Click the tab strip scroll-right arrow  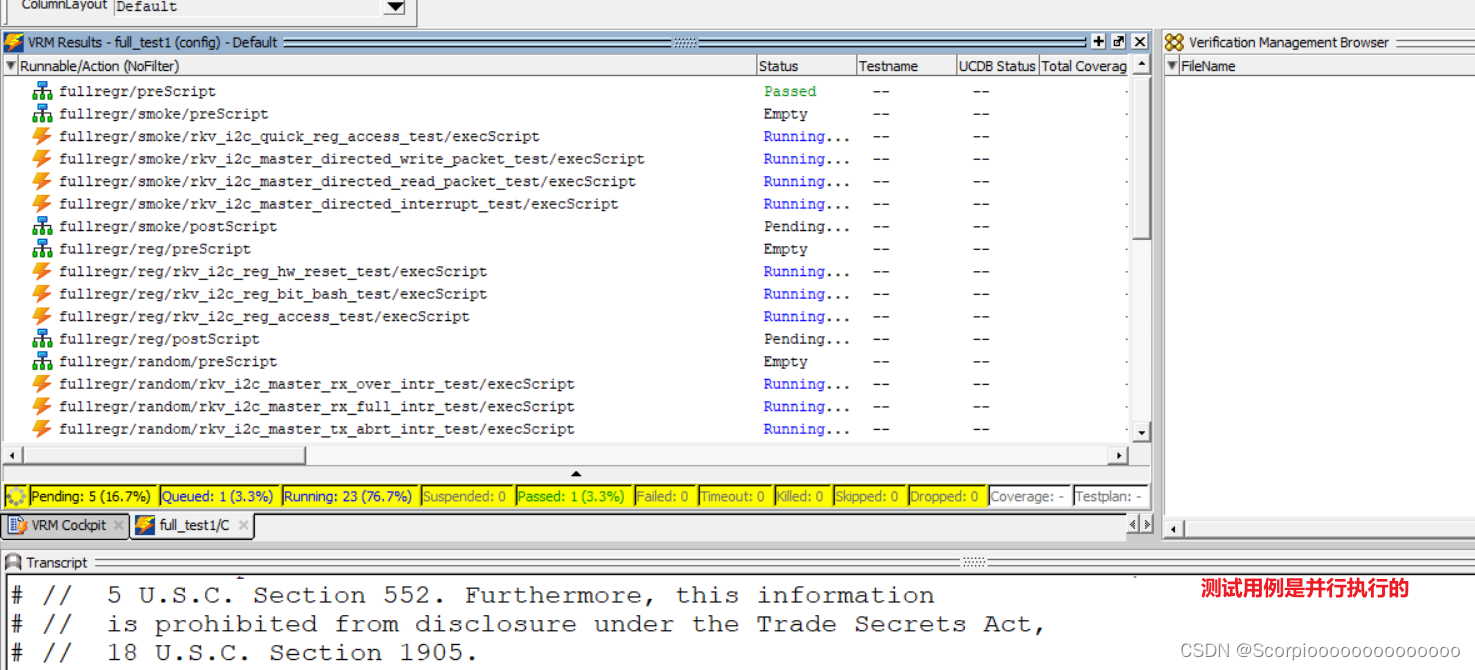pos(1146,524)
